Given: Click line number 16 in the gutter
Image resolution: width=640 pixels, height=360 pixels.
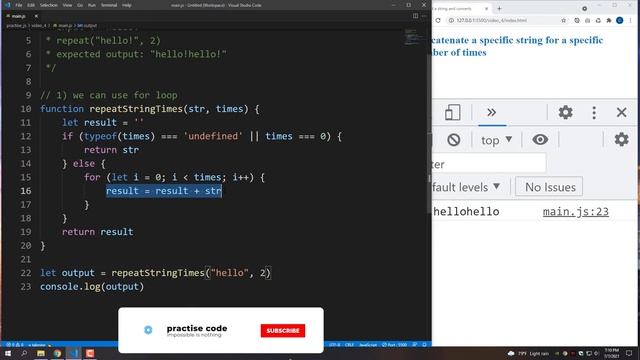Looking at the screenshot, I should (x=26, y=191).
